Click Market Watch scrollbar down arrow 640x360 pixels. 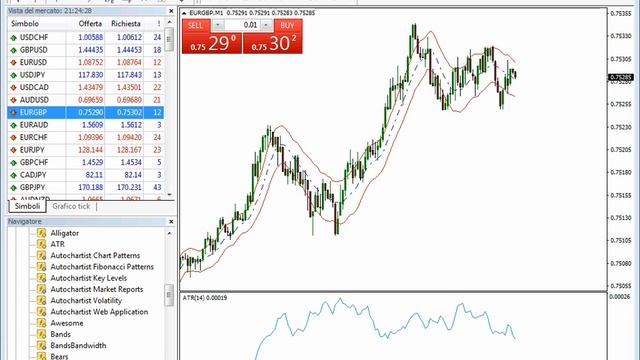point(169,195)
